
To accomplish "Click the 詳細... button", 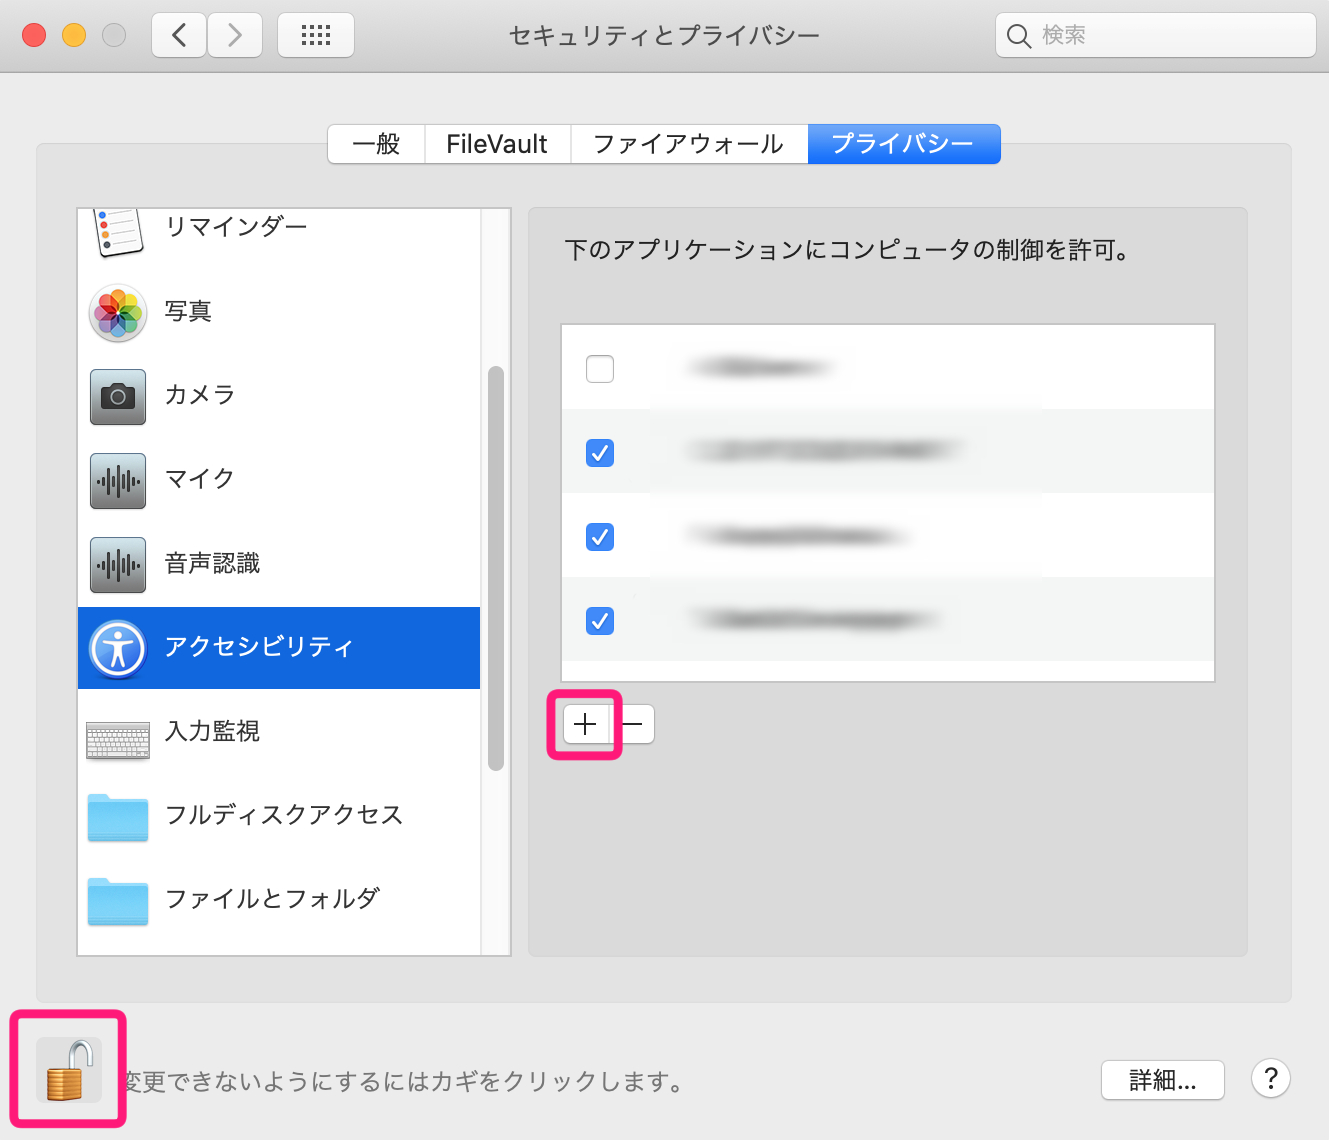I will pyautogui.click(x=1163, y=1080).
